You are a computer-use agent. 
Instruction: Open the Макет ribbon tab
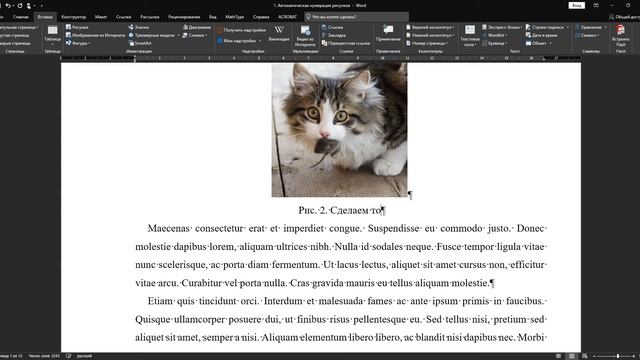point(101,17)
